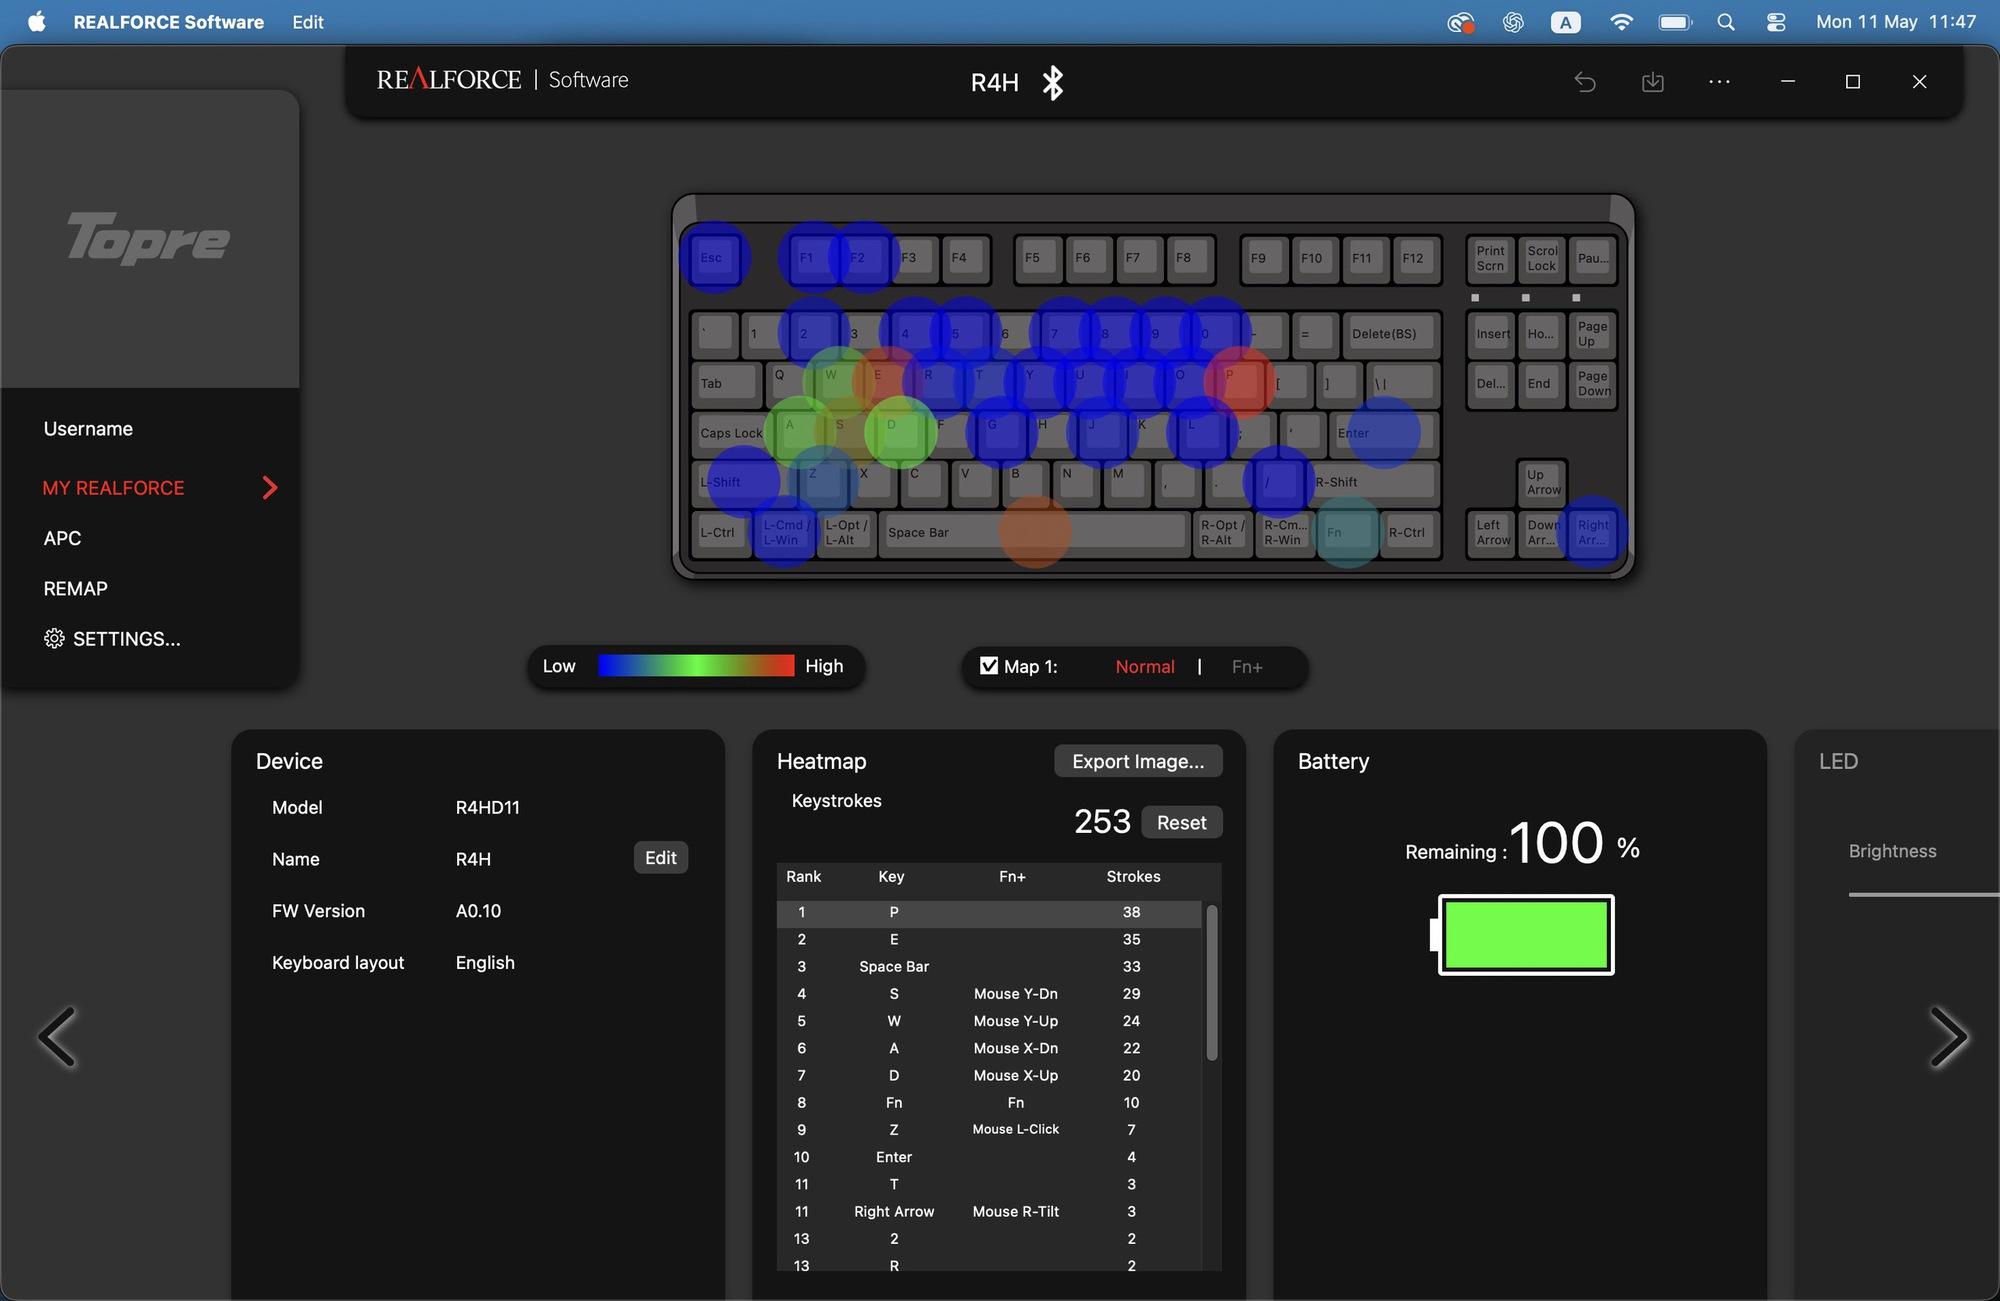Click the L-Ctrl key on the keyboard
Image resolution: width=2000 pixels, height=1301 pixels.
tap(720, 532)
